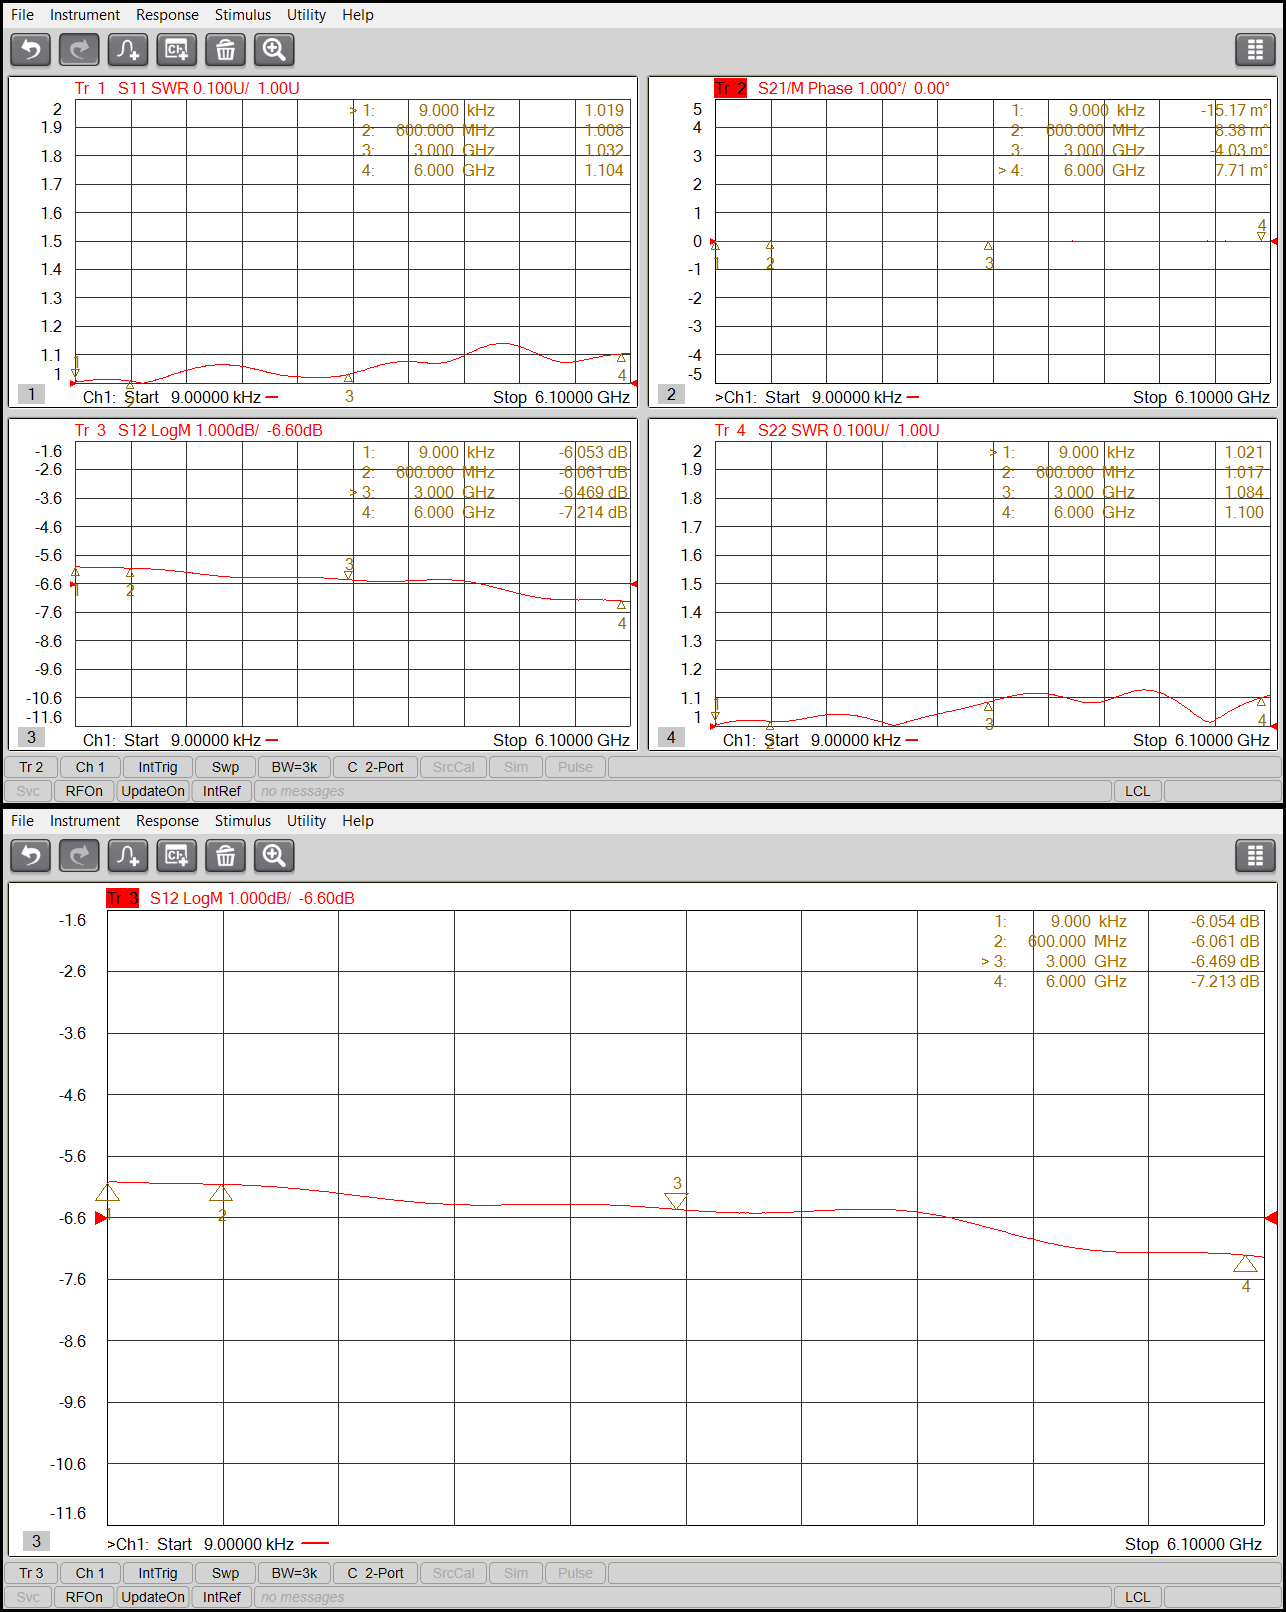Toggle IntRef in the four-trace window status bar
The image size is (1286, 1612).
tap(222, 791)
